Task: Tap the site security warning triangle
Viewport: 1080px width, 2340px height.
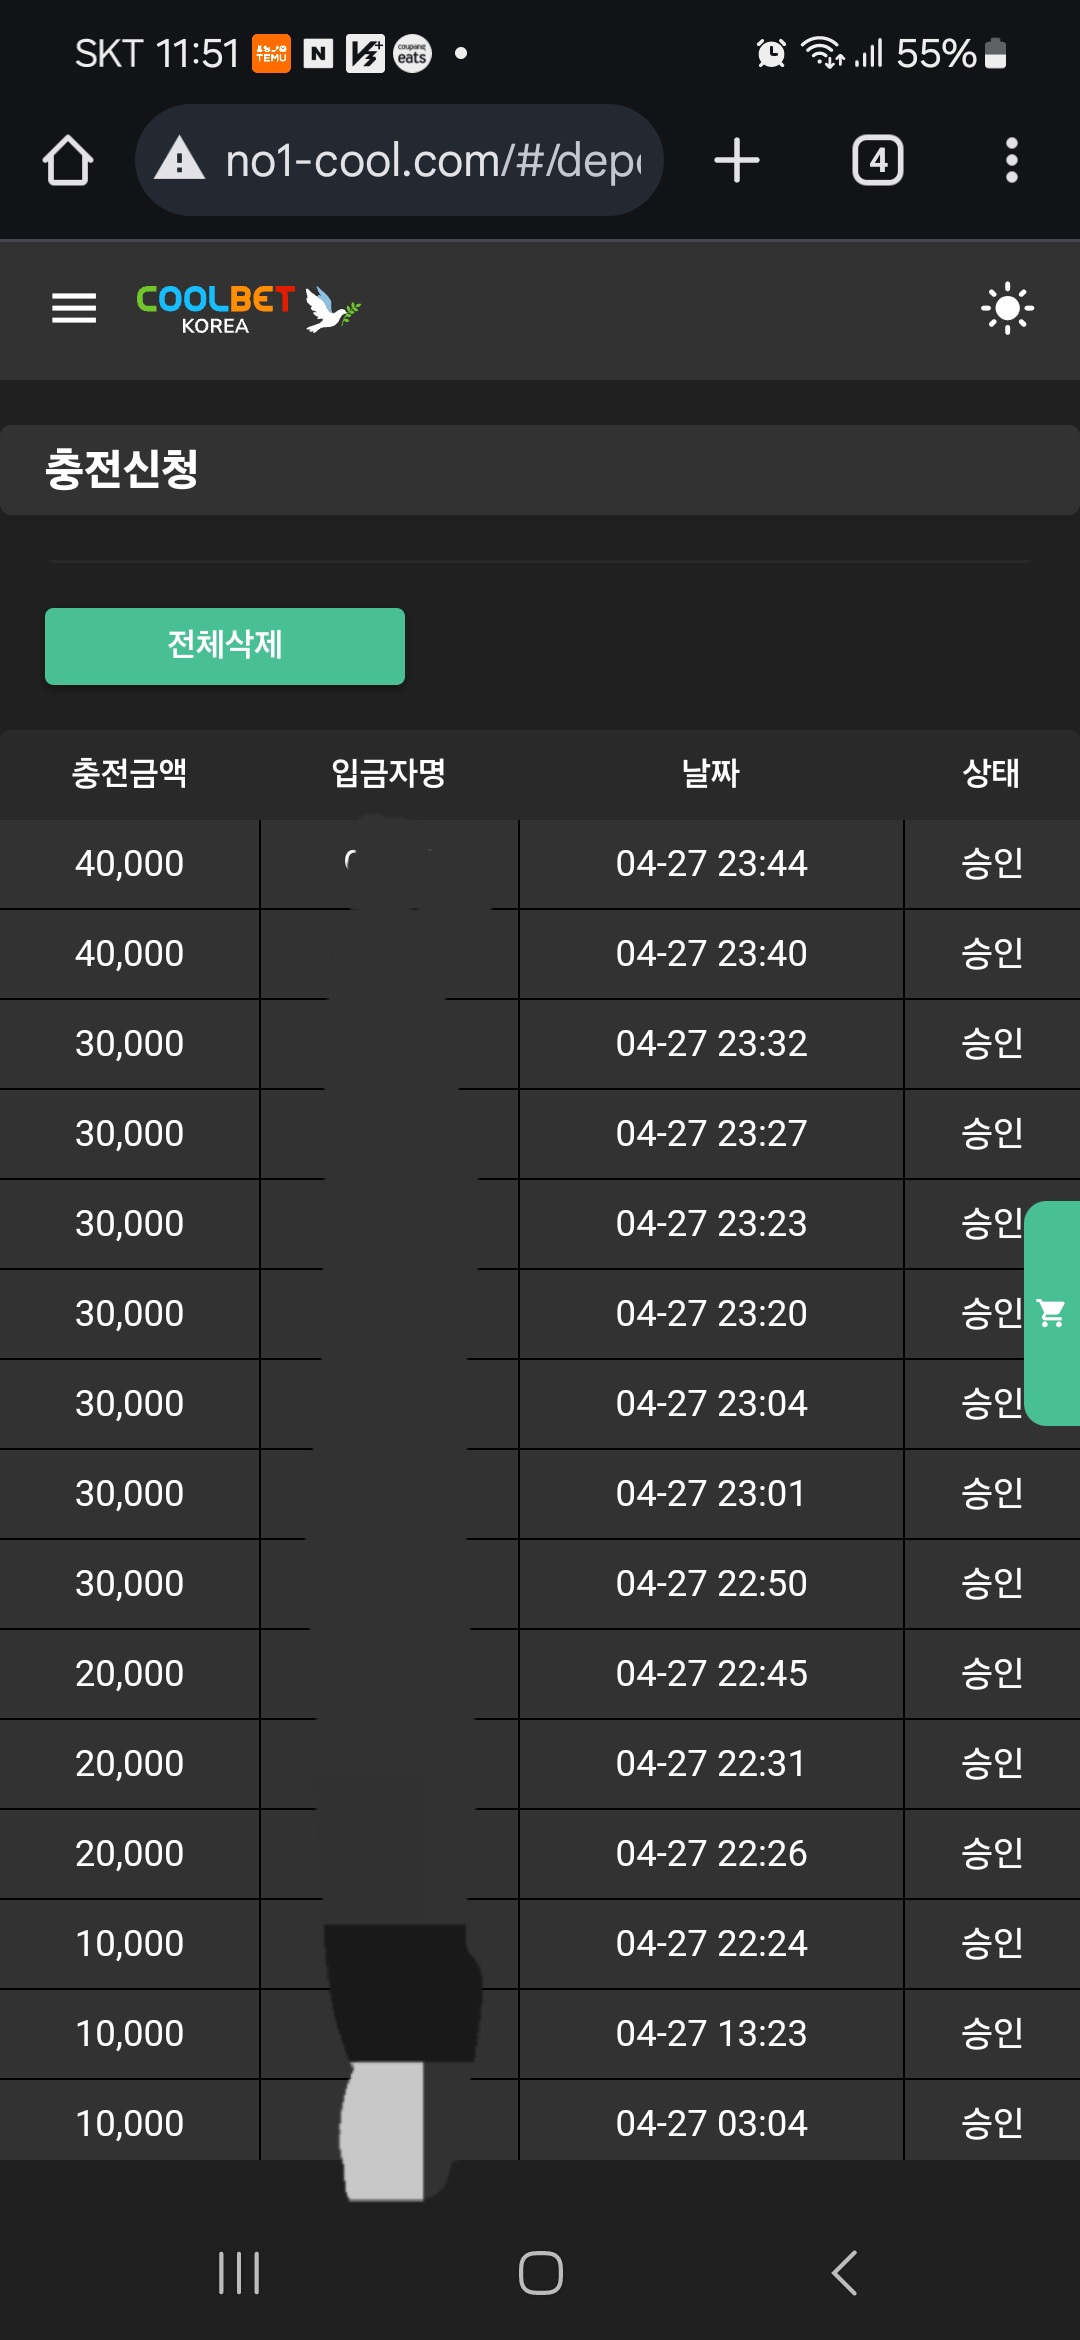Action: [180, 160]
